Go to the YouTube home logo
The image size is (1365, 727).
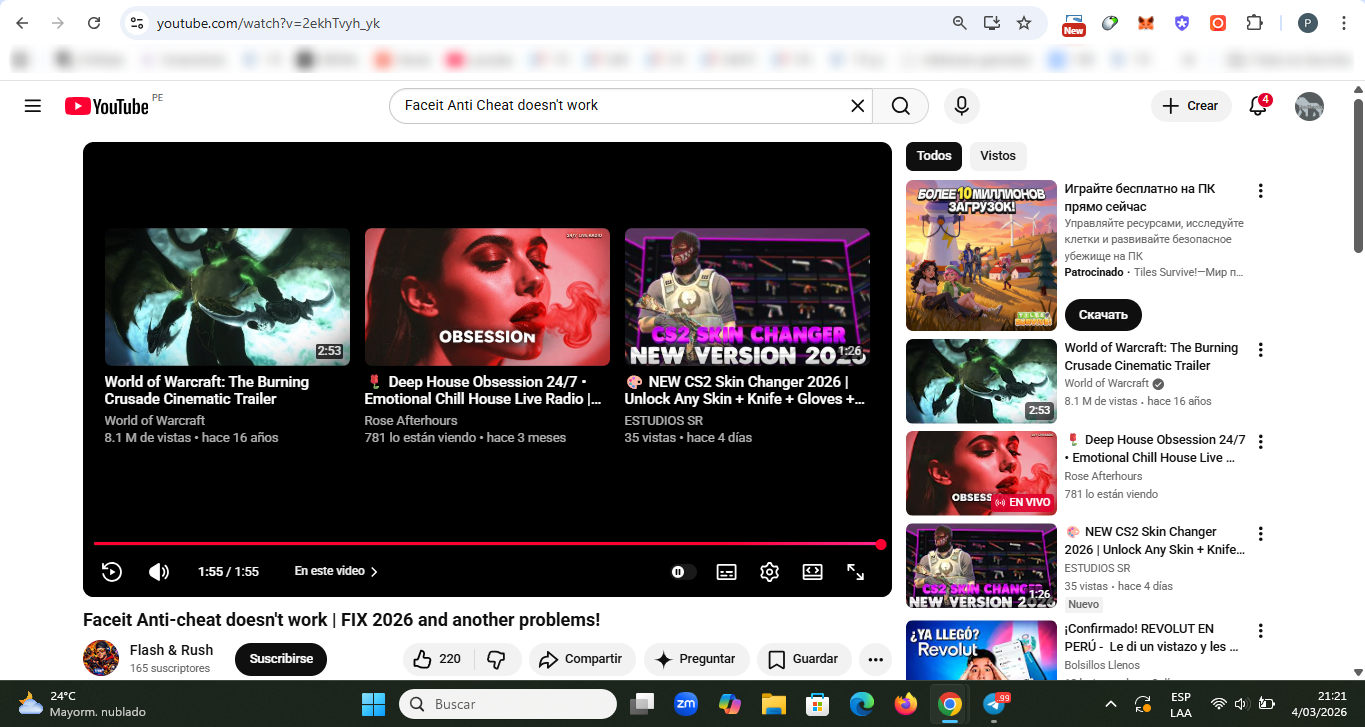[x=107, y=106]
